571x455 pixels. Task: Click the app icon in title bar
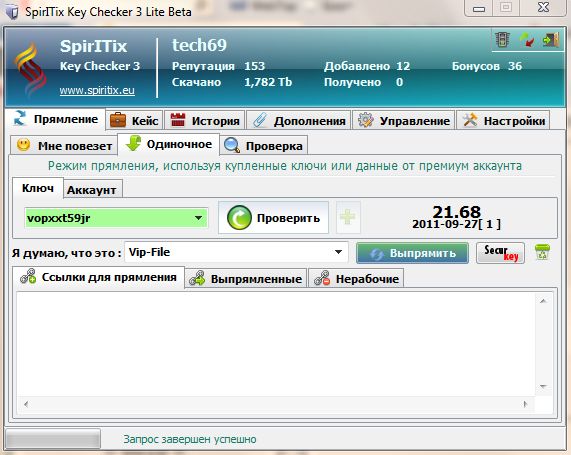click(12, 12)
